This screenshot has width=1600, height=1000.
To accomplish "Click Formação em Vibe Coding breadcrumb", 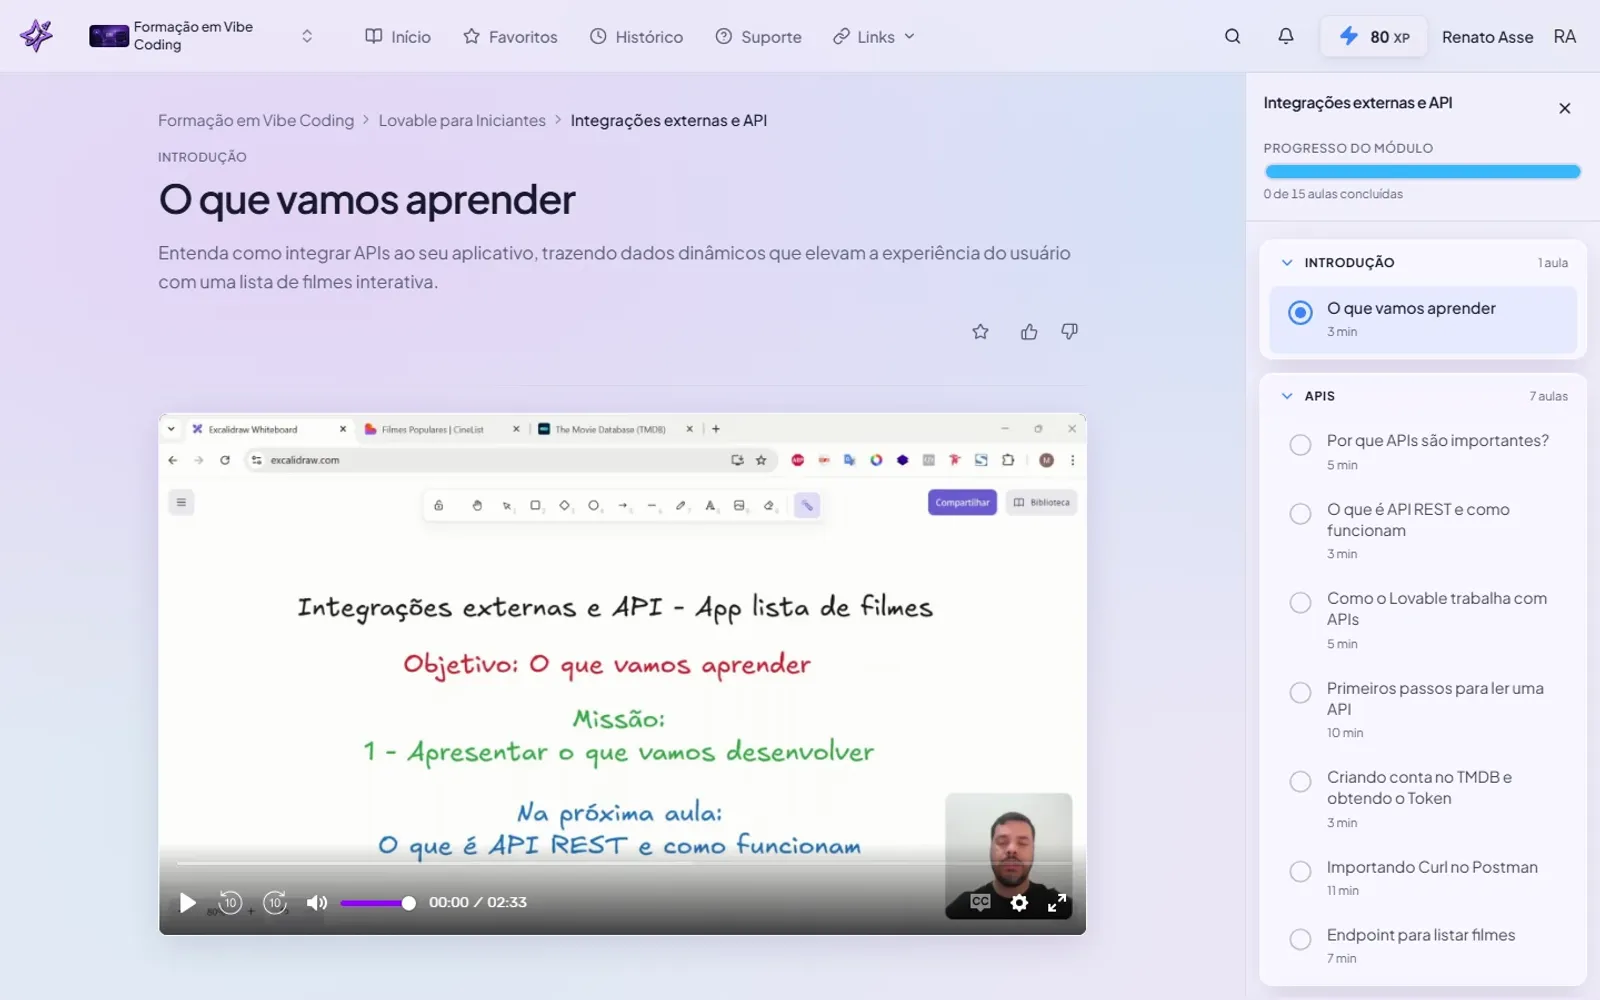I will click(256, 120).
